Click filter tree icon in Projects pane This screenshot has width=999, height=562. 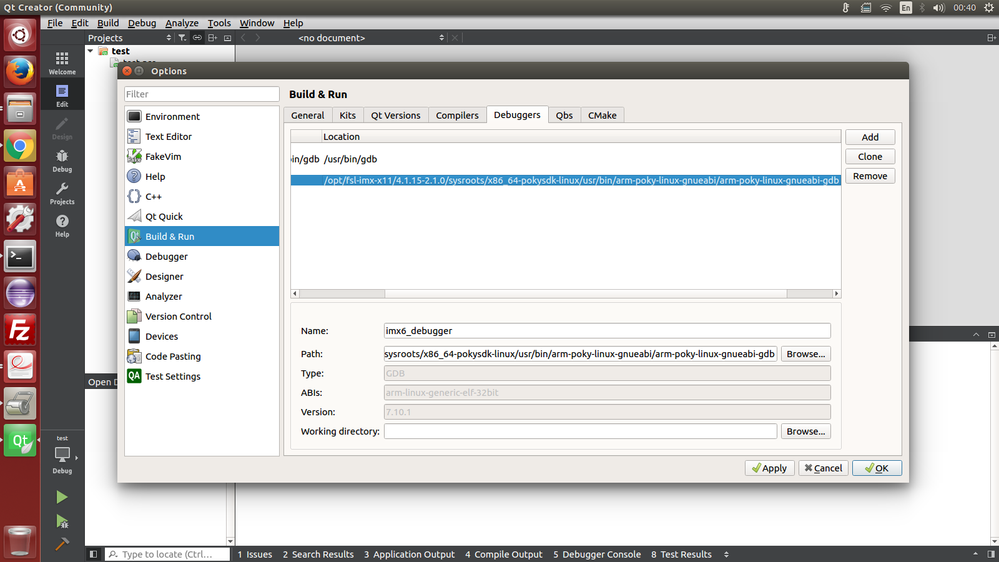pos(182,38)
